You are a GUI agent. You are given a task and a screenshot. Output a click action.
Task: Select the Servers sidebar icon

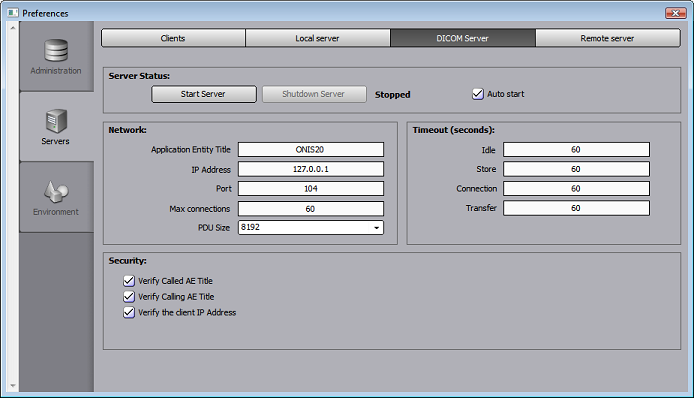pos(56,121)
